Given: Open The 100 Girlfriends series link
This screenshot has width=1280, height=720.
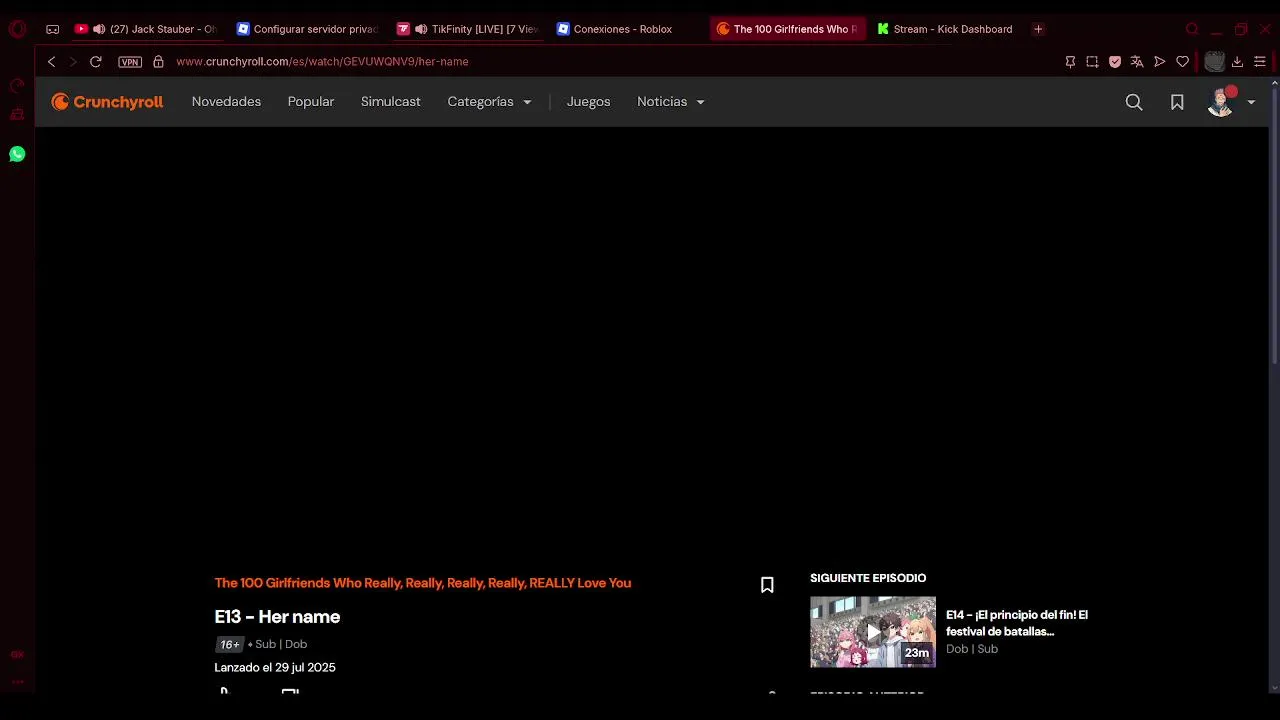Looking at the screenshot, I should [423, 583].
